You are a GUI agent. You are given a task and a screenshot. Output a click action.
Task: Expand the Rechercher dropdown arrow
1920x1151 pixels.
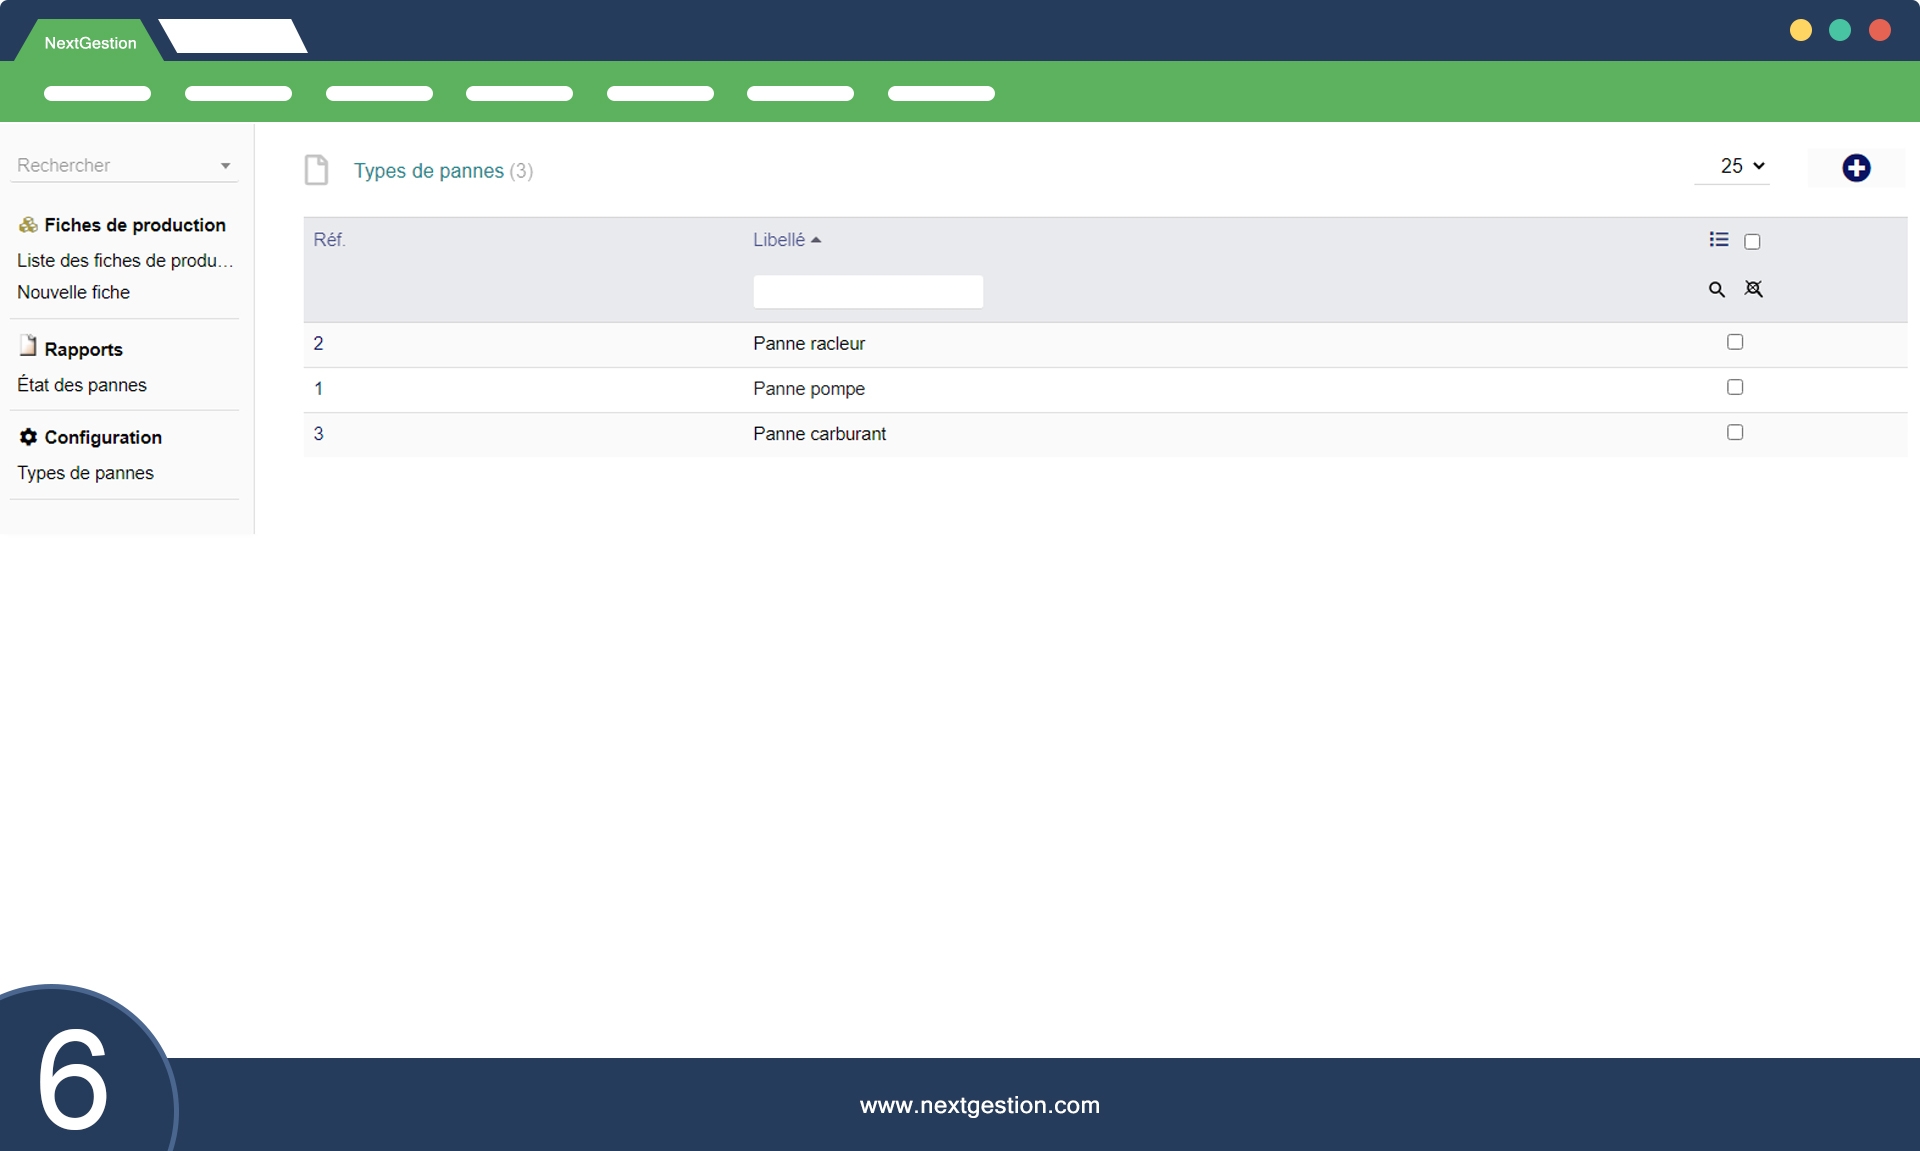pos(226,166)
